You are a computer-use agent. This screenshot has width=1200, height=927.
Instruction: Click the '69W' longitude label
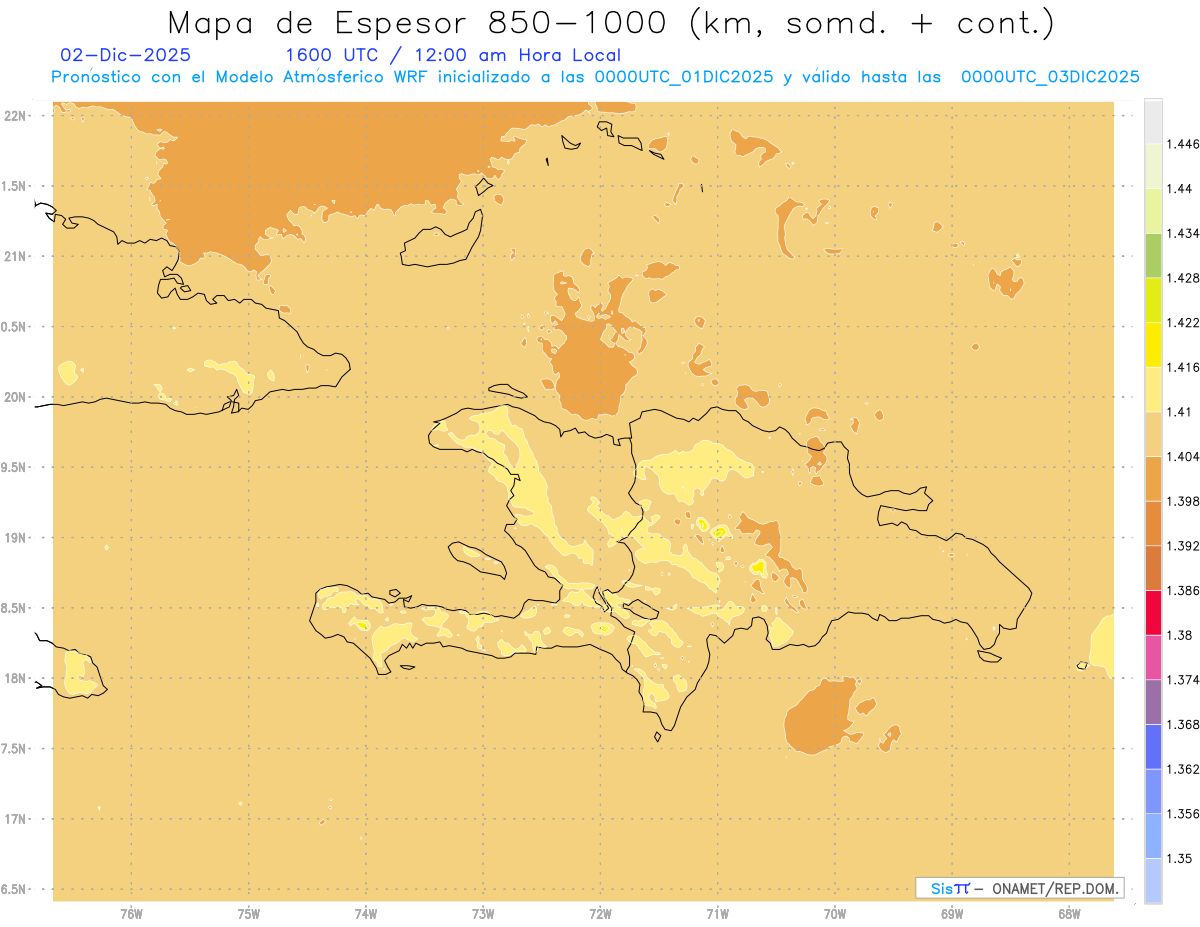coord(952,914)
